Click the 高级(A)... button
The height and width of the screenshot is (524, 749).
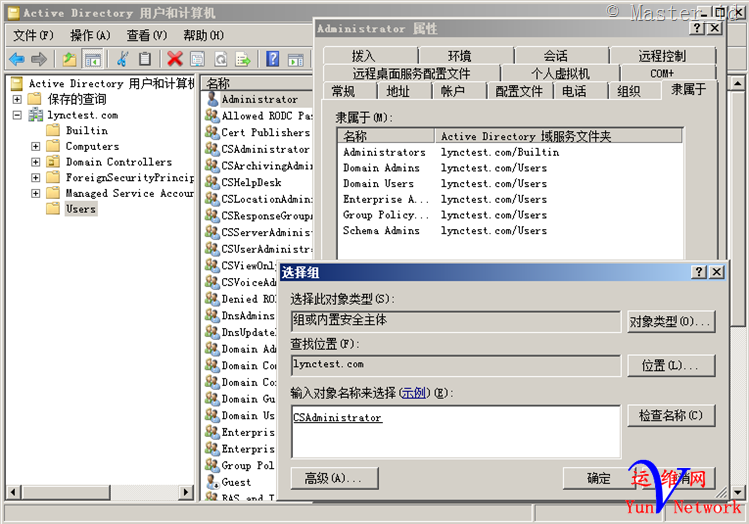334,478
